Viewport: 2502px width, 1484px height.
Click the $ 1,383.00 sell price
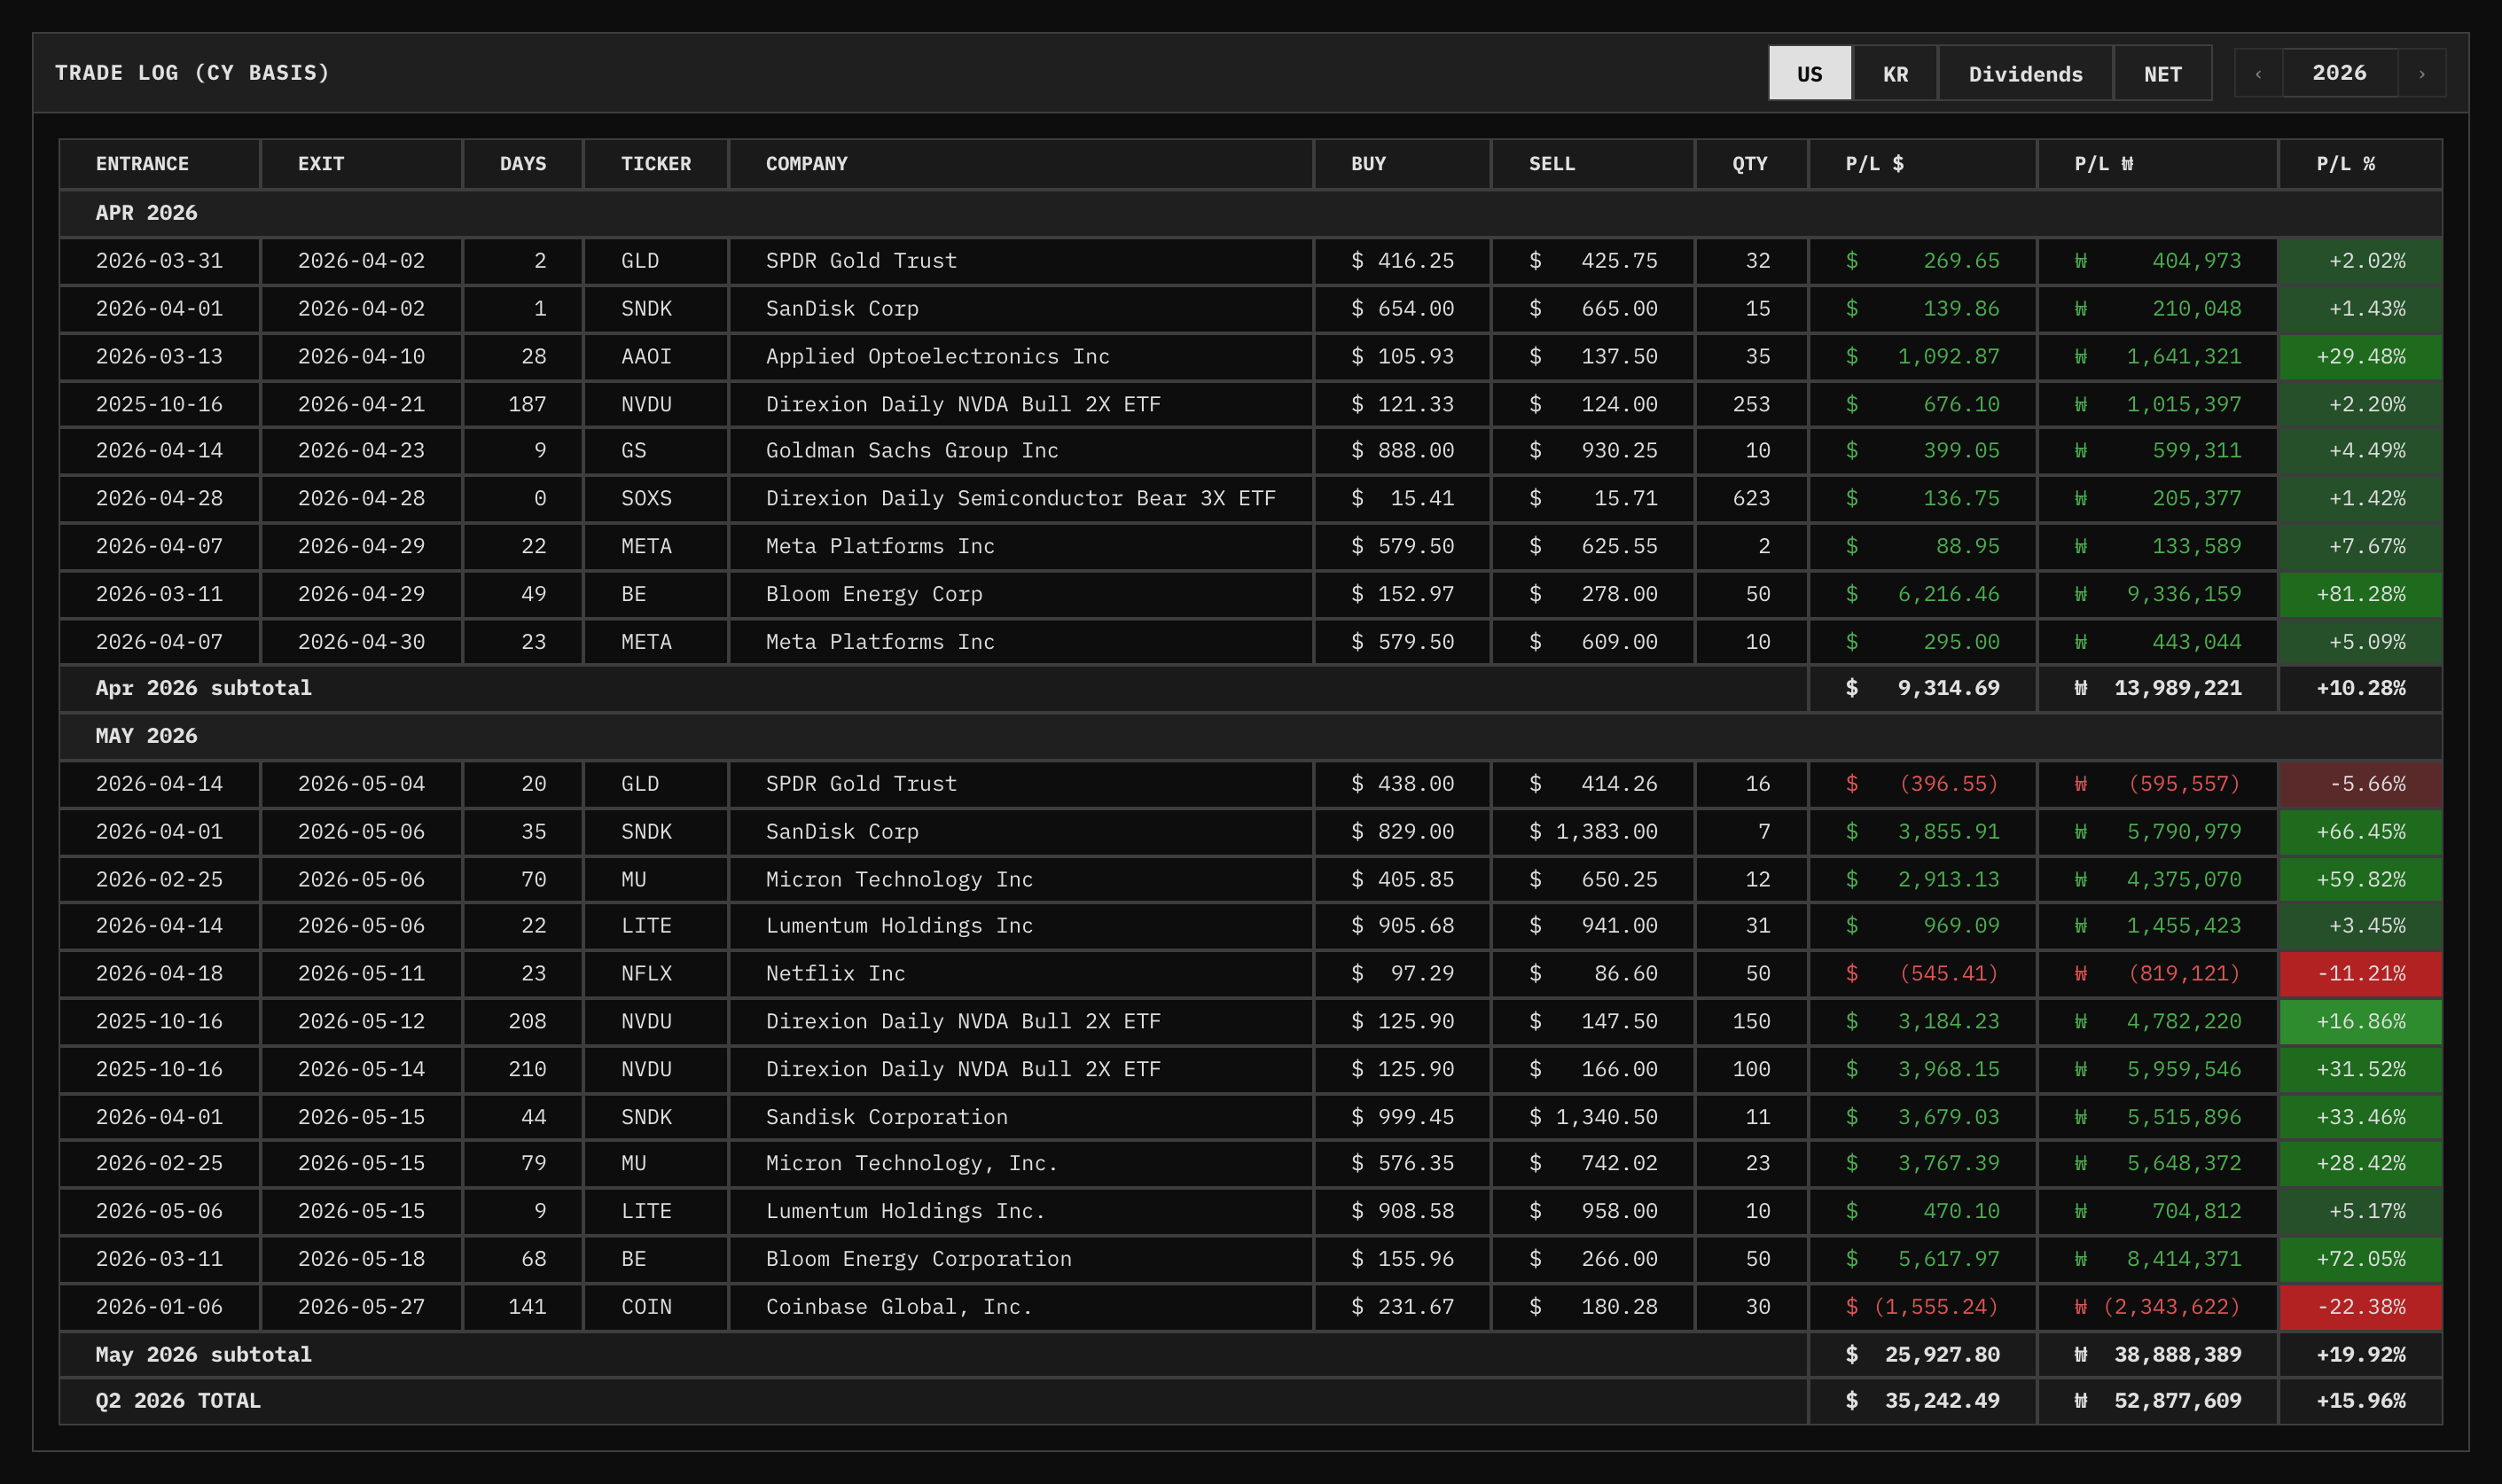tap(1593, 832)
